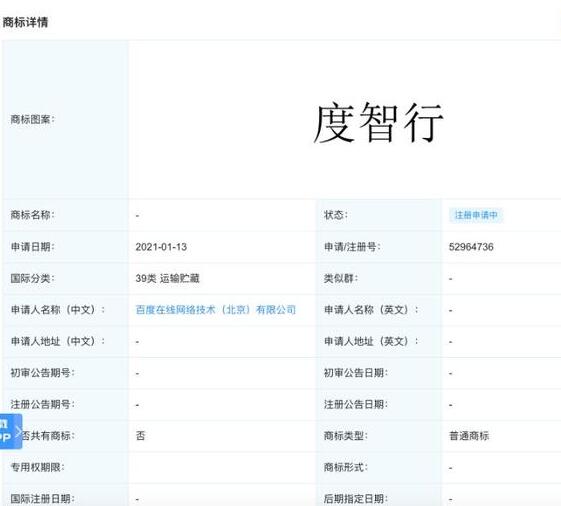
Task: Click the 国际分类 field label
Action: (x=33, y=278)
